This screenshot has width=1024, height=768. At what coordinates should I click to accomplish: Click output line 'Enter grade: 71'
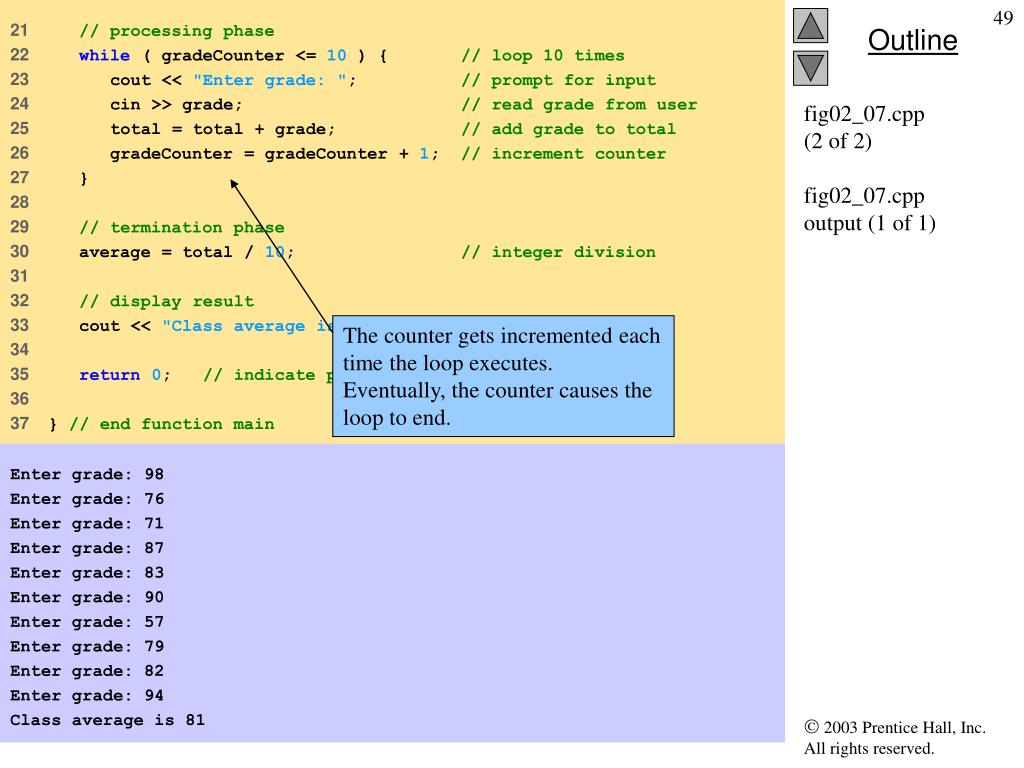[87, 524]
